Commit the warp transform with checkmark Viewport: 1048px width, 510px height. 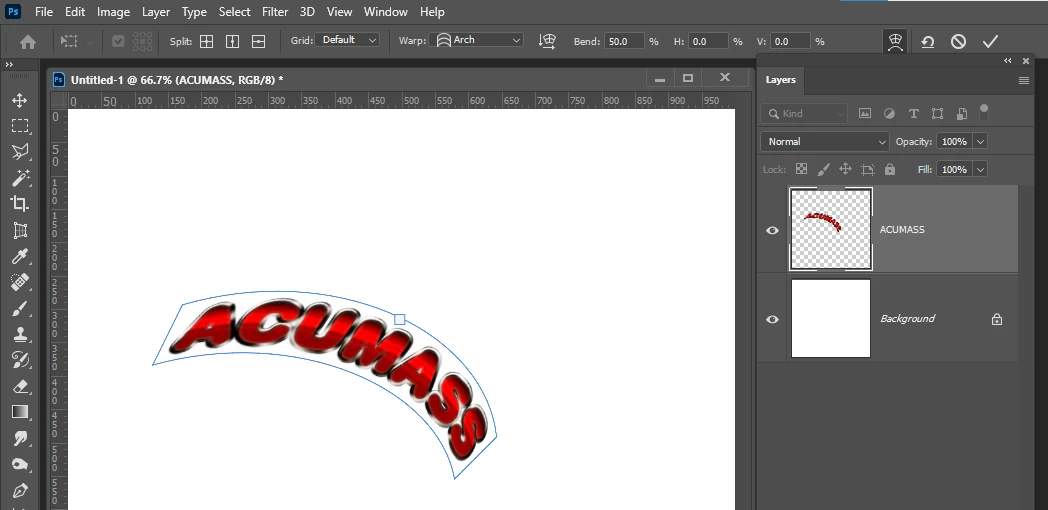pos(990,41)
